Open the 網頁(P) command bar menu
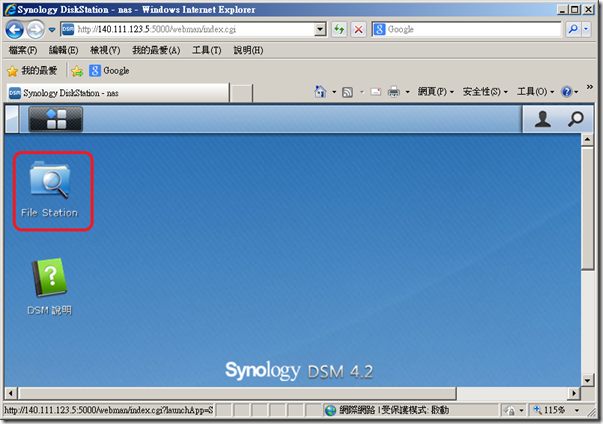 436,92
